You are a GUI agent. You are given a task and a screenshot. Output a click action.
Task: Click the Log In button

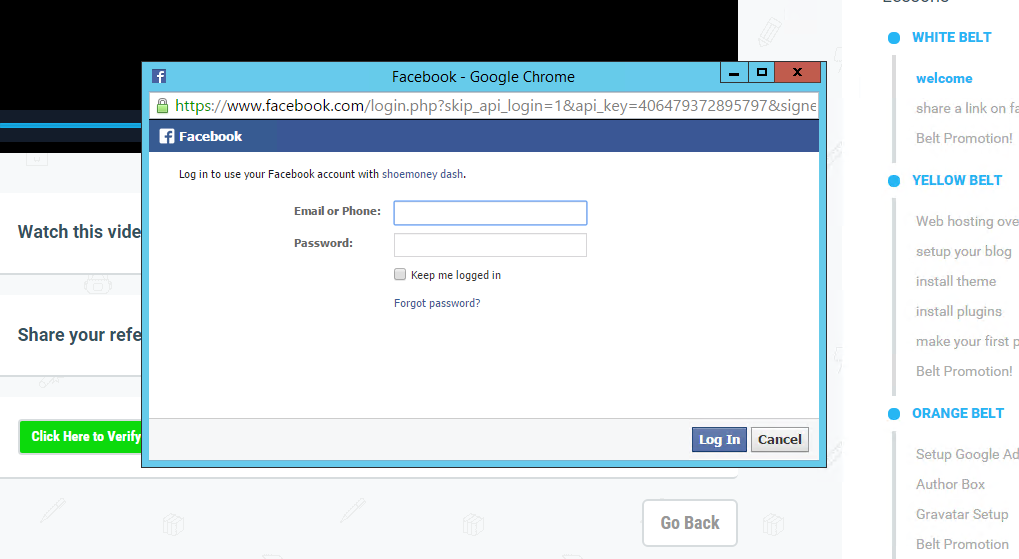tap(719, 439)
